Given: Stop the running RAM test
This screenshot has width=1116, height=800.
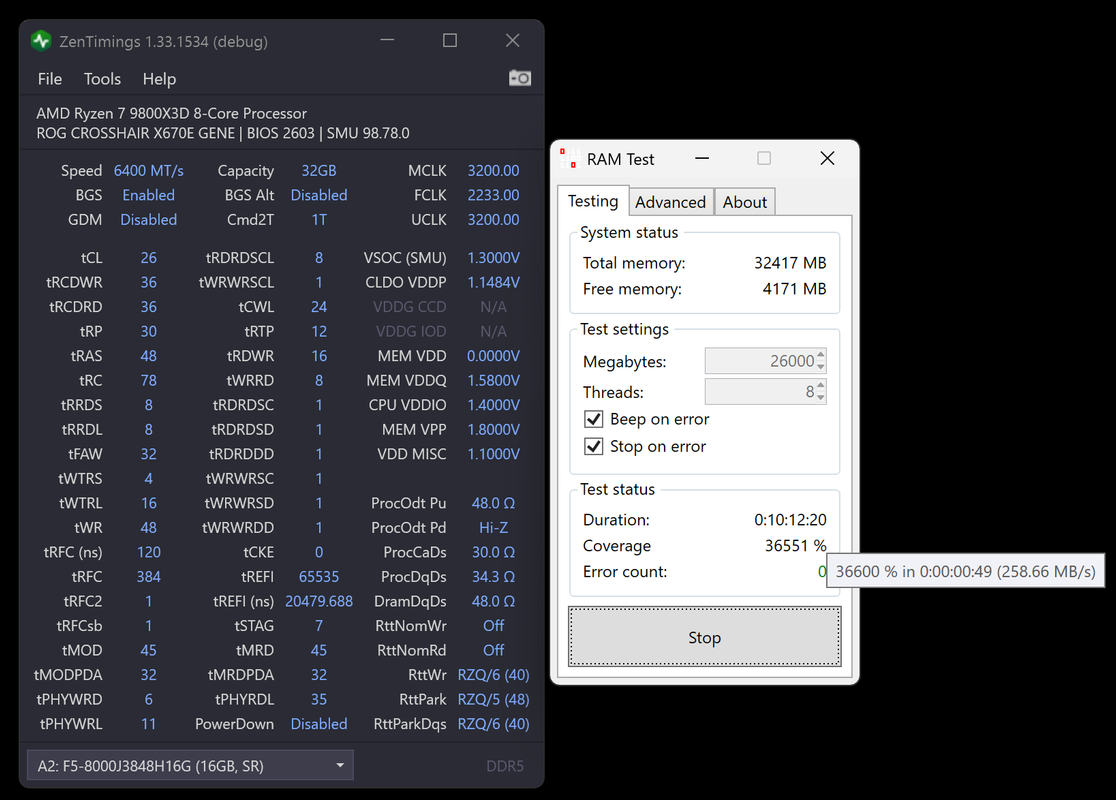Looking at the screenshot, I should 705,637.
